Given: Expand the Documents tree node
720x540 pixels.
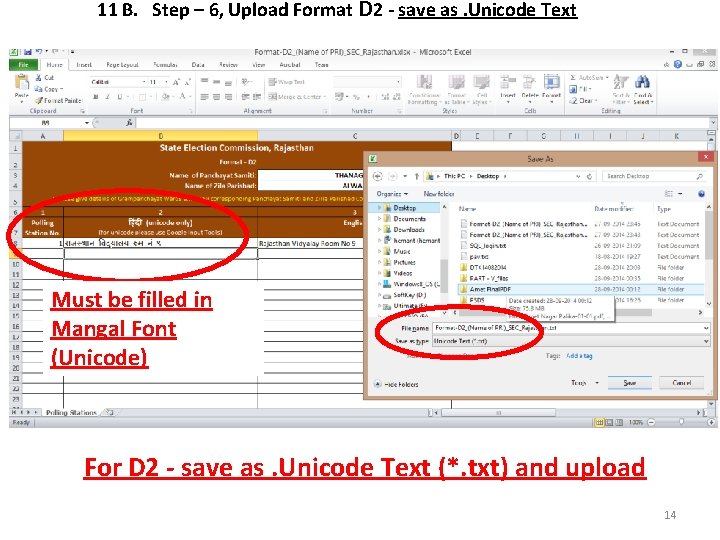Looking at the screenshot, I should coord(379,219).
